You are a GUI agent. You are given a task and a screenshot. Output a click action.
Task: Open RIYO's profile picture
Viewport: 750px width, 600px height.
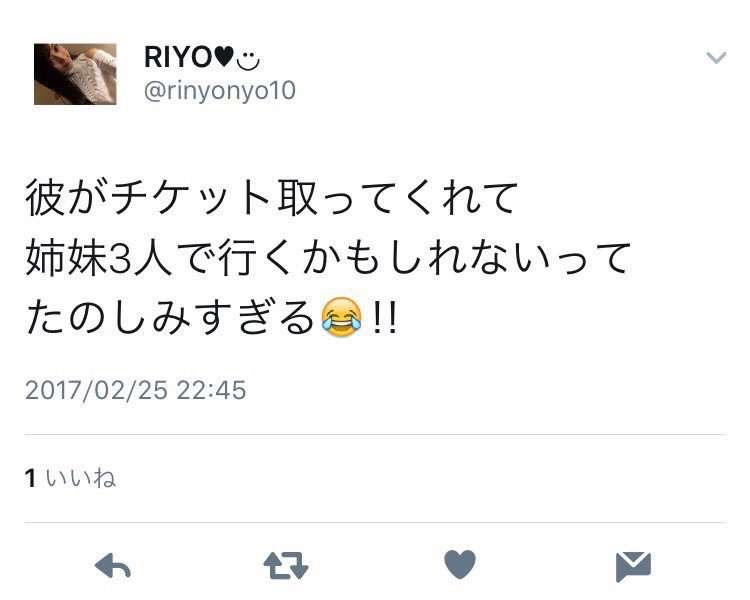tap(75, 74)
